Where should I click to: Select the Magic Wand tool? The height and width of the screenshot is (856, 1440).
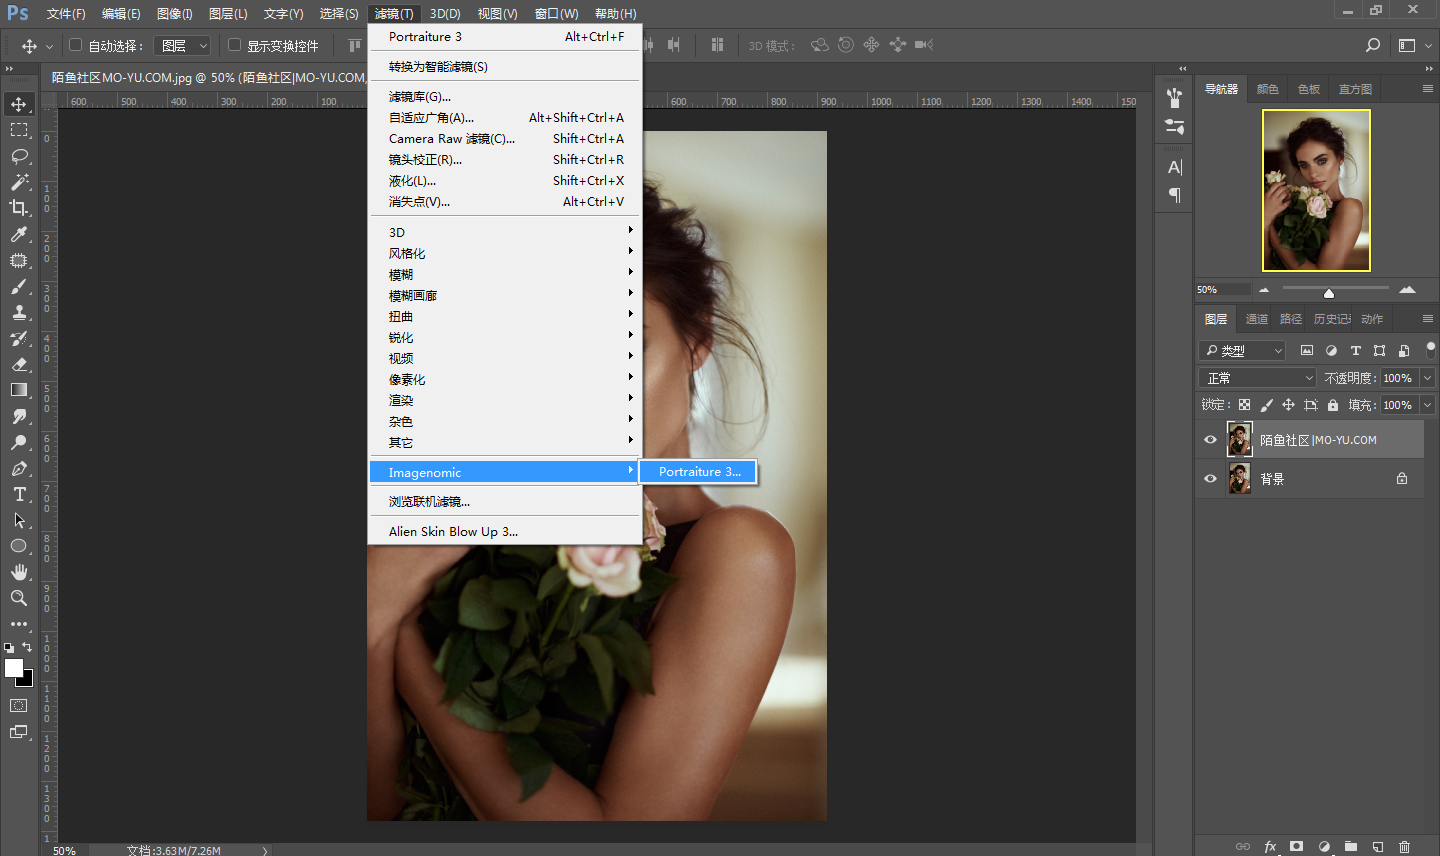tap(19, 182)
